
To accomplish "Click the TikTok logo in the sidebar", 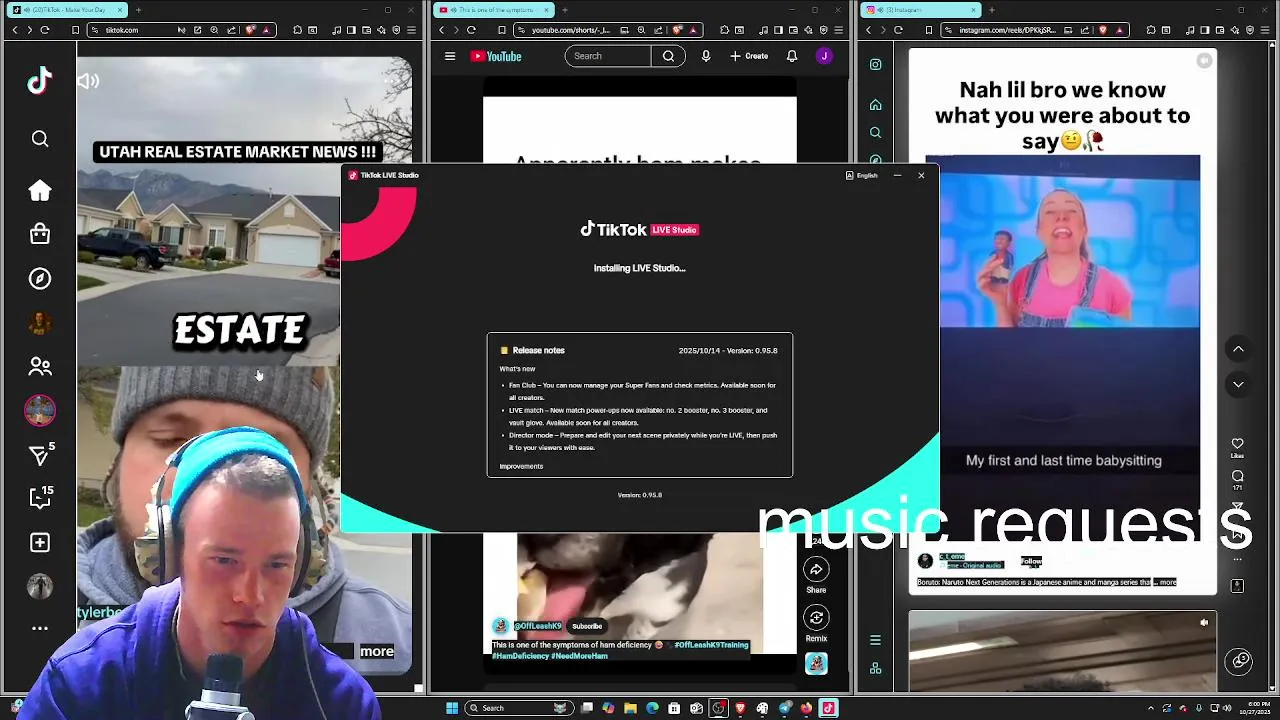I will click(x=39, y=81).
